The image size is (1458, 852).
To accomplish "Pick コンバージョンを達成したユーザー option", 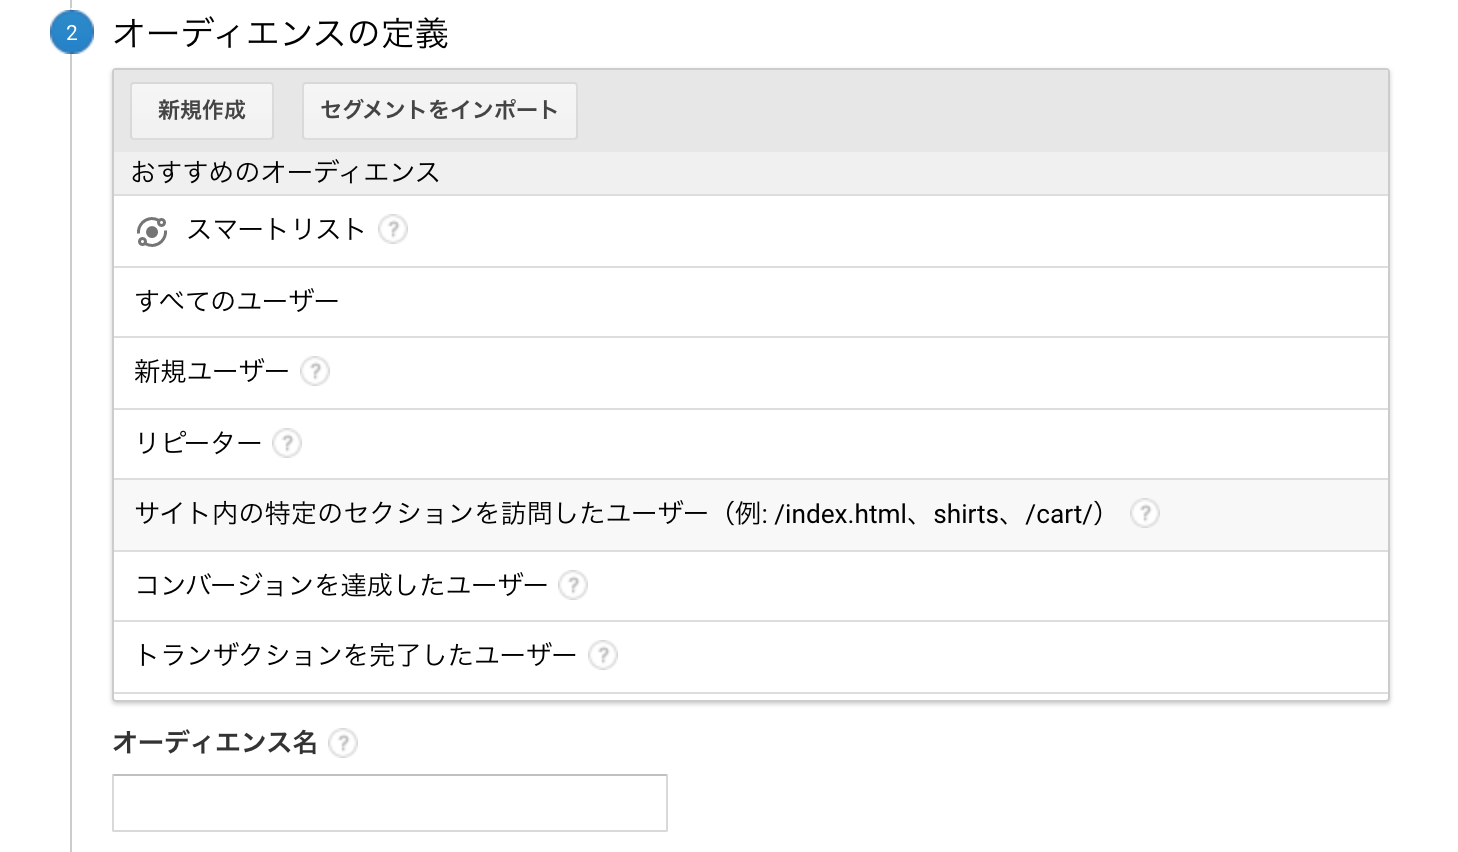I will pyautogui.click(x=341, y=585).
